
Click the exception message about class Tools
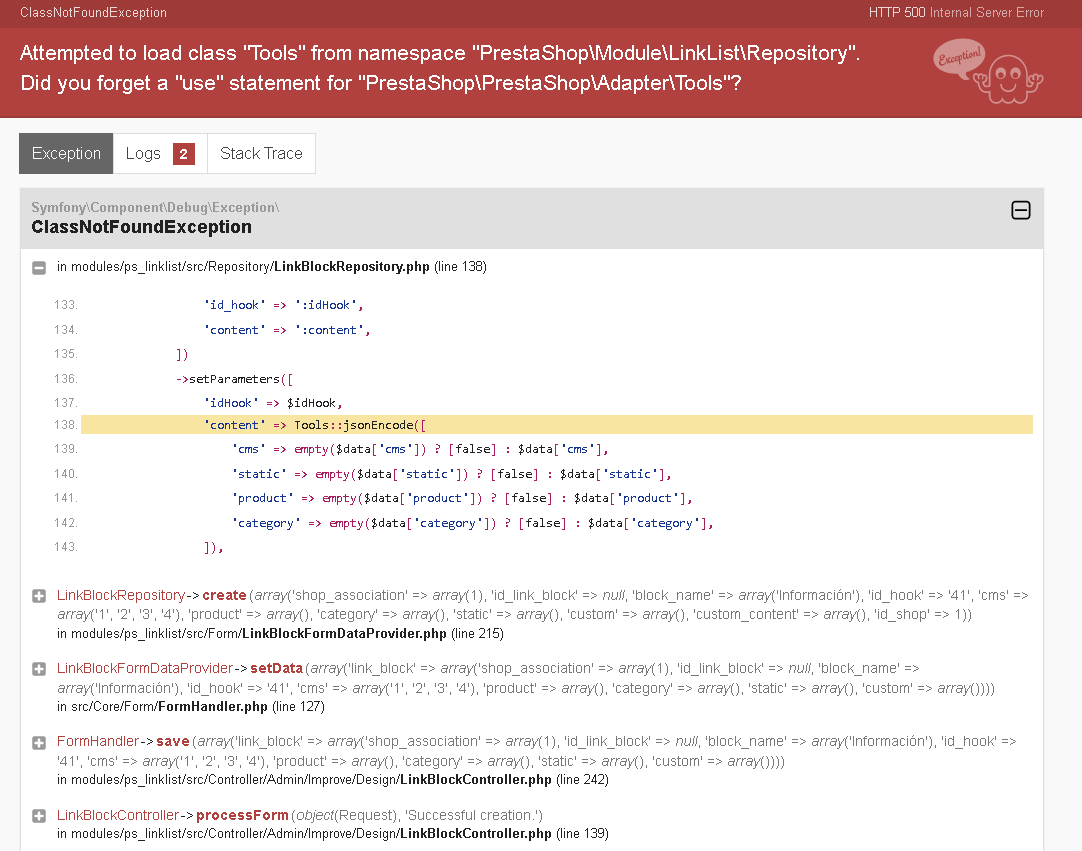click(x=440, y=68)
